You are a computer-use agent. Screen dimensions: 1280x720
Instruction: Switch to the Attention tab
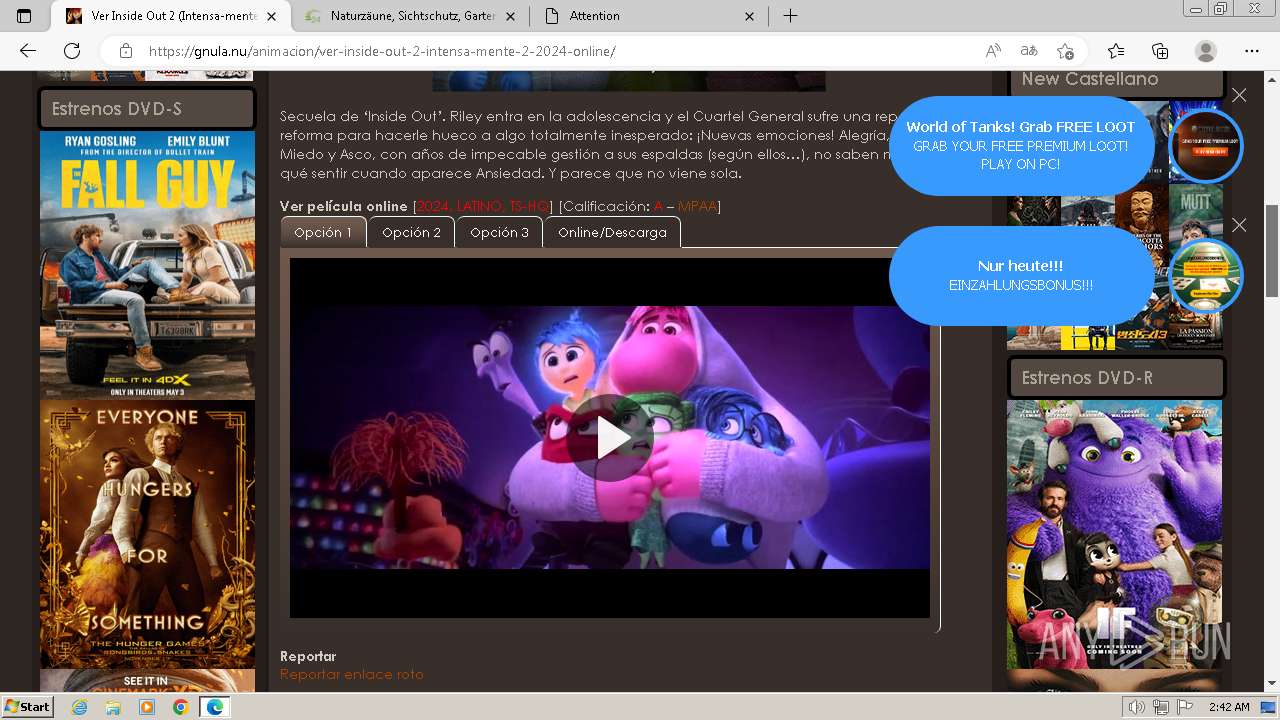pos(650,16)
